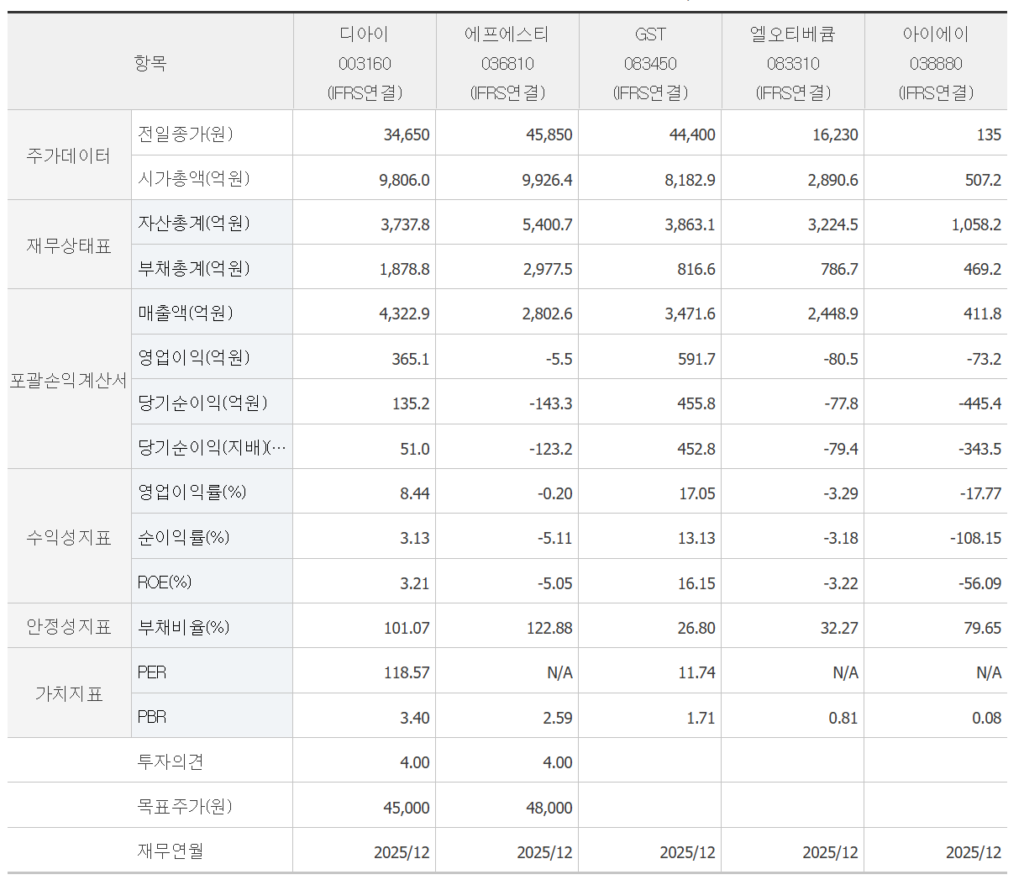This screenshot has width=1024, height=880.
Task: Click the 3,737.8 total assets value
Action: 405,225
